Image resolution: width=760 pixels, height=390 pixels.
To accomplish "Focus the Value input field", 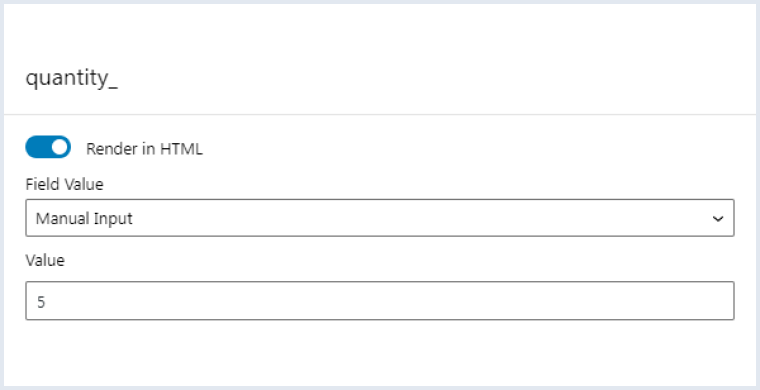I will pos(380,300).
